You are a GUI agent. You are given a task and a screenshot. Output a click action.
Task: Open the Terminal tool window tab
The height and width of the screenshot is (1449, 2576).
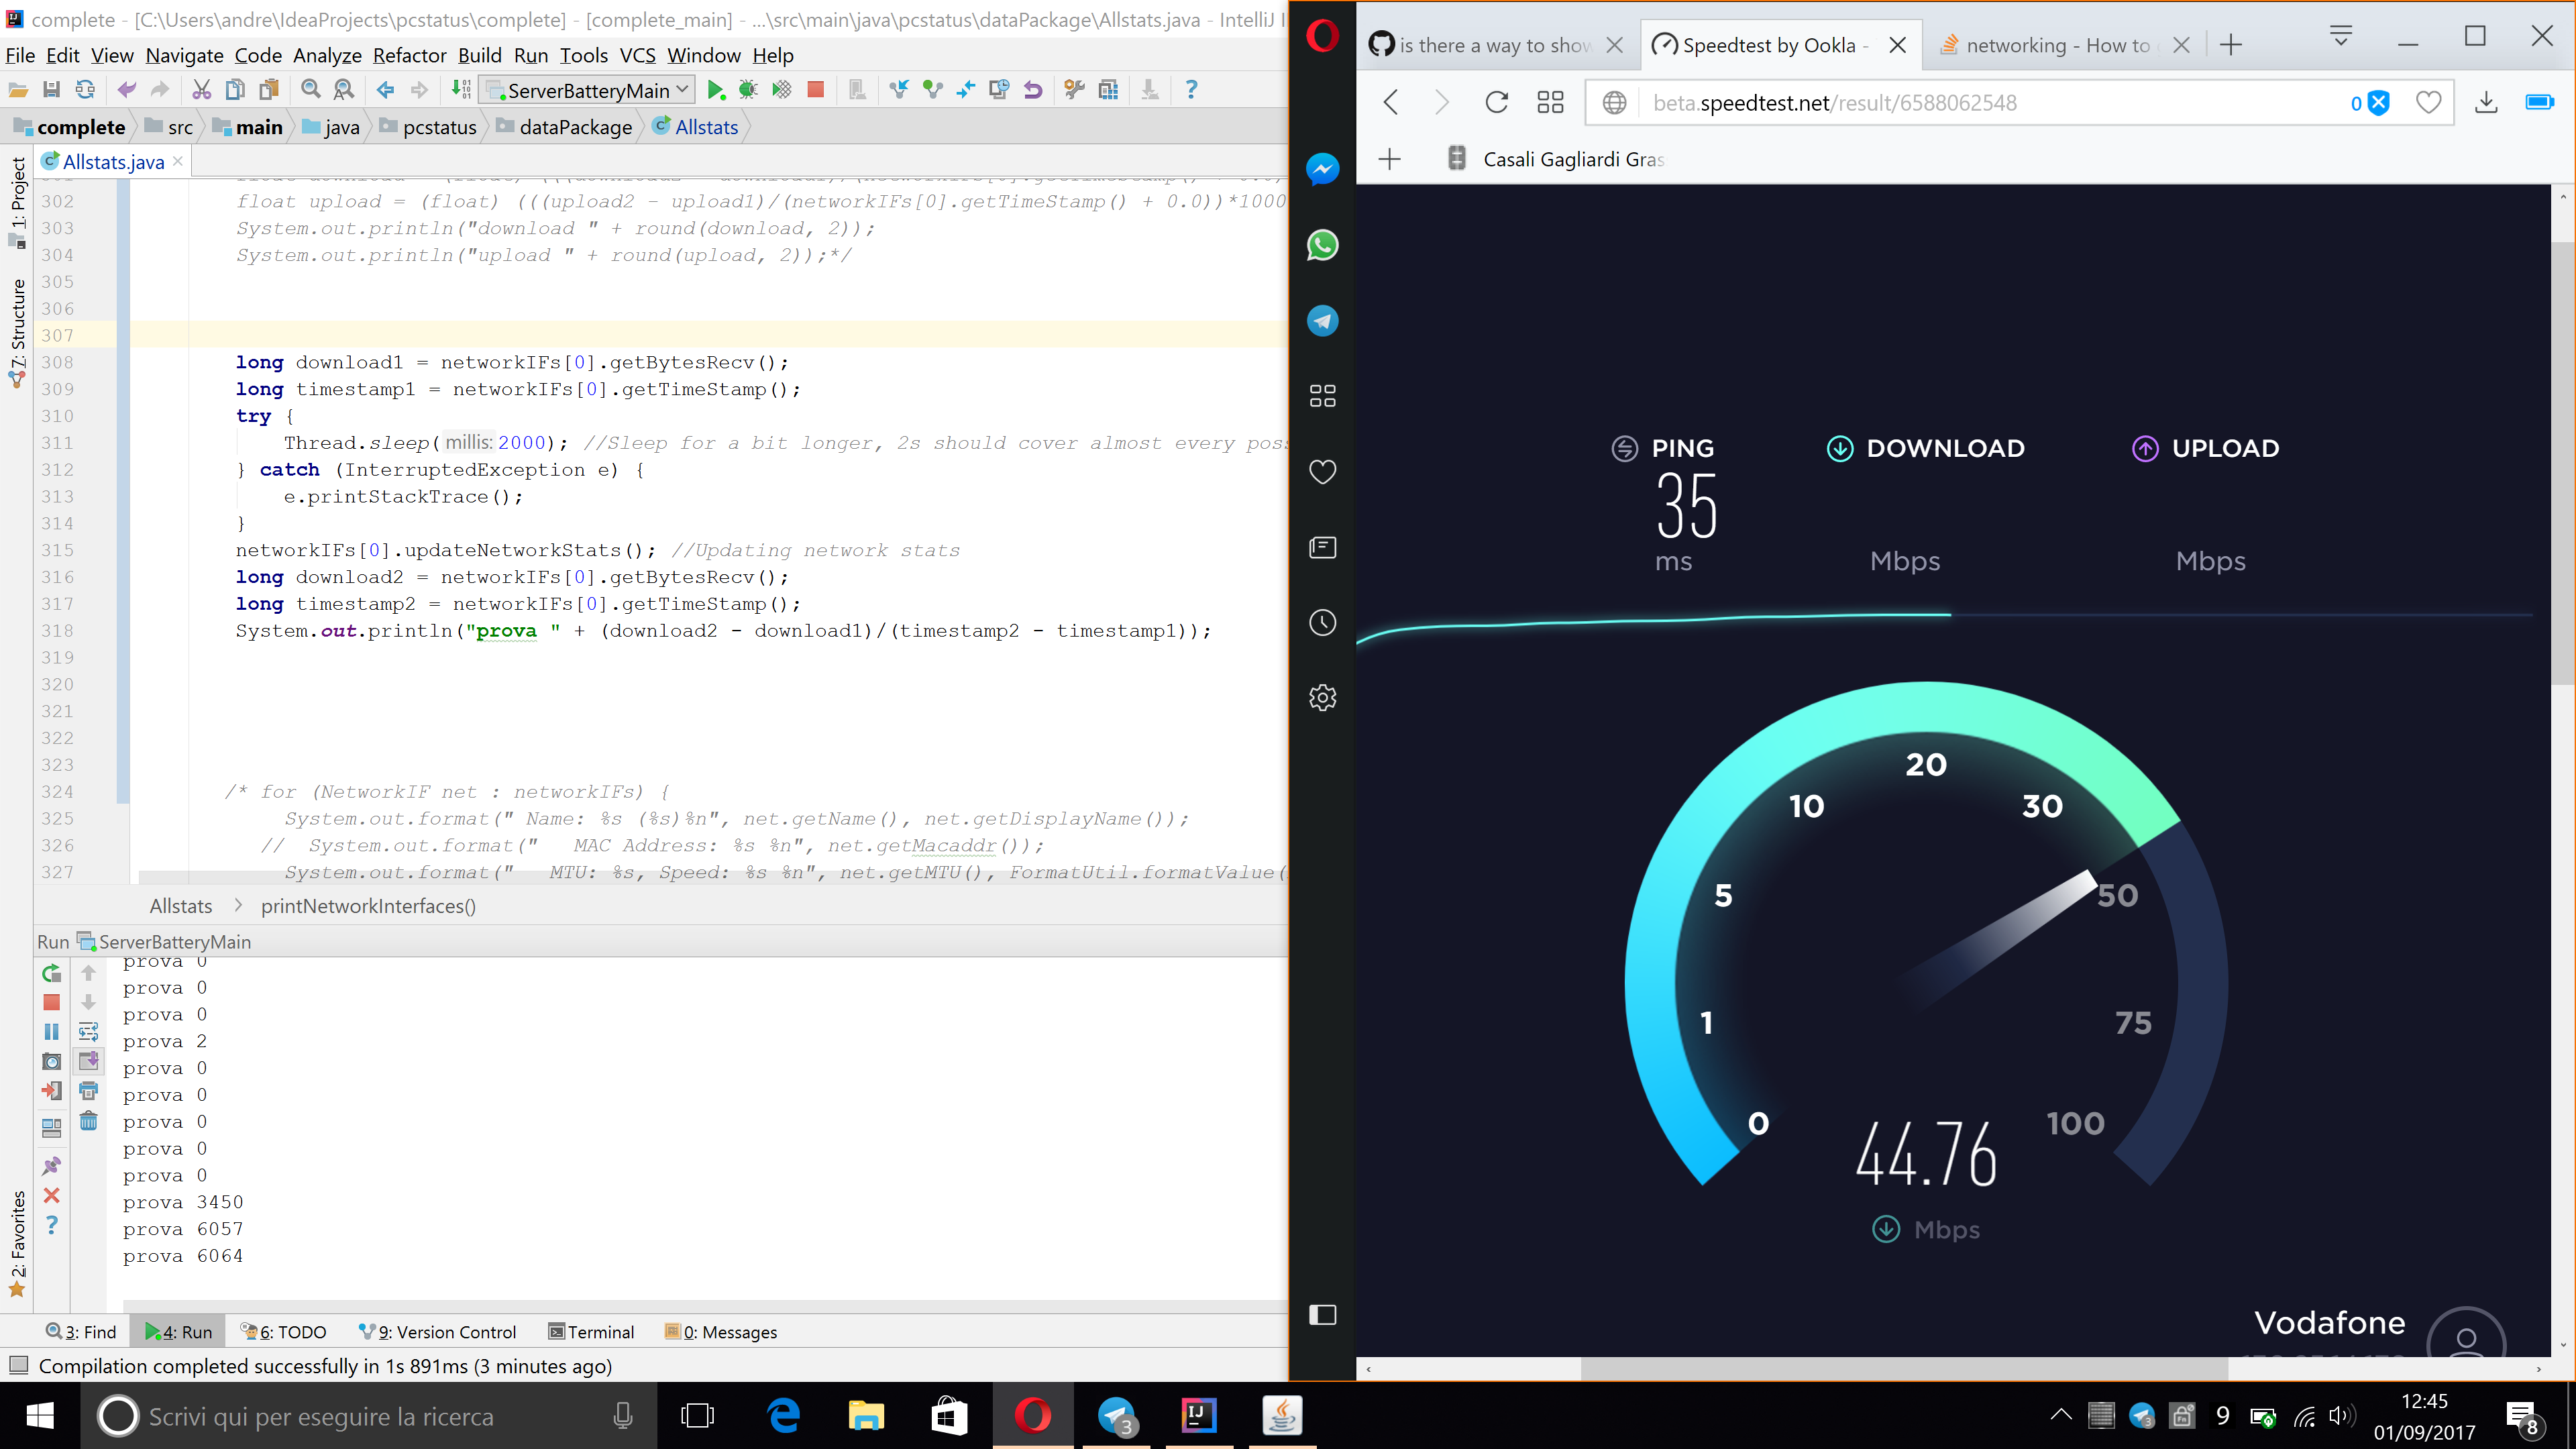591,1332
